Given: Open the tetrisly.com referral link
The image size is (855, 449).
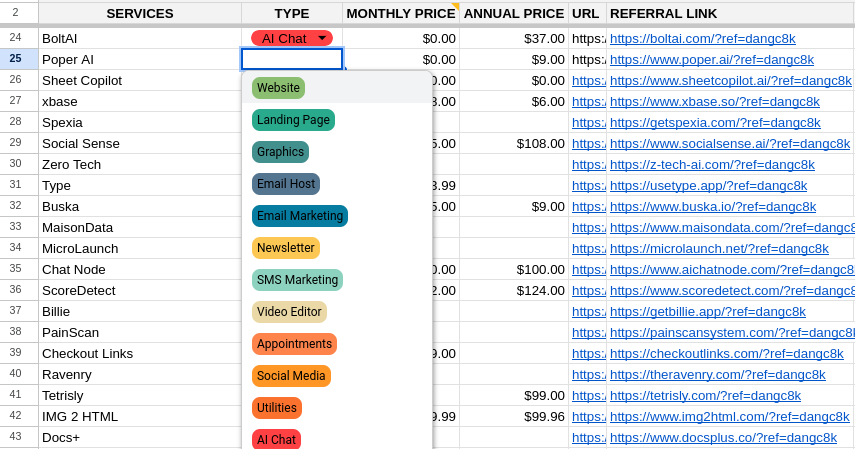Looking at the screenshot, I should pyautogui.click(x=705, y=396).
